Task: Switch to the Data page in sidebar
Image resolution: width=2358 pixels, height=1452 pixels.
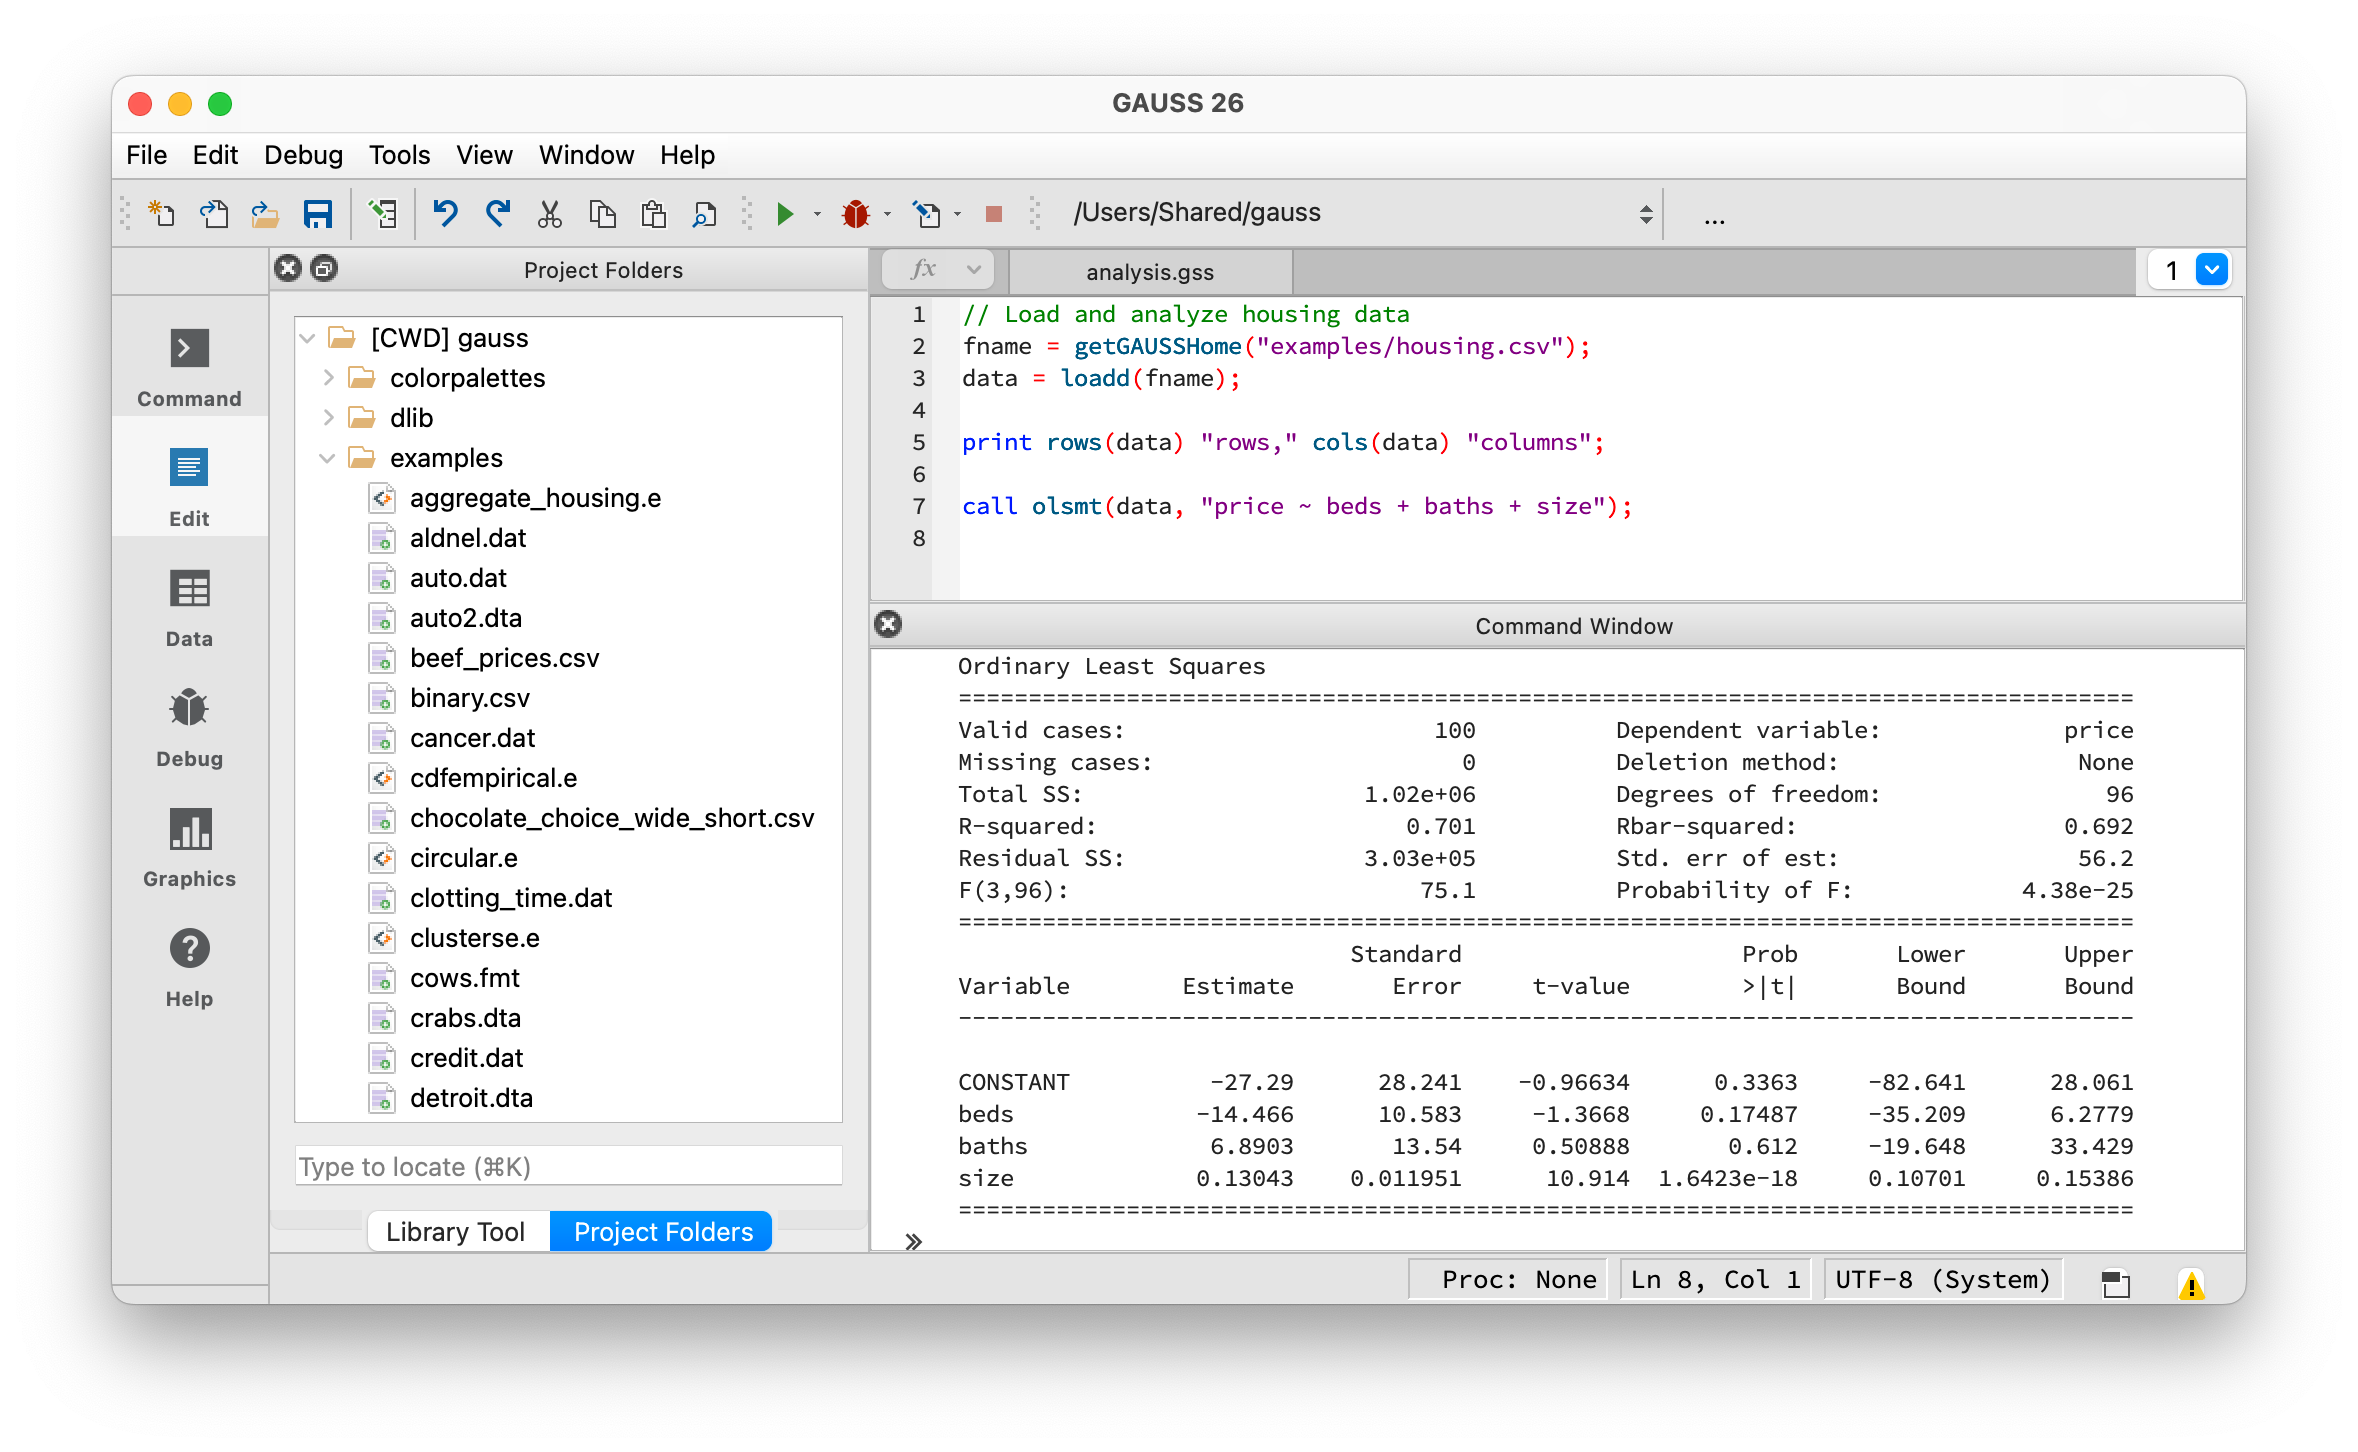Action: pyautogui.click(x=189, y=606)
